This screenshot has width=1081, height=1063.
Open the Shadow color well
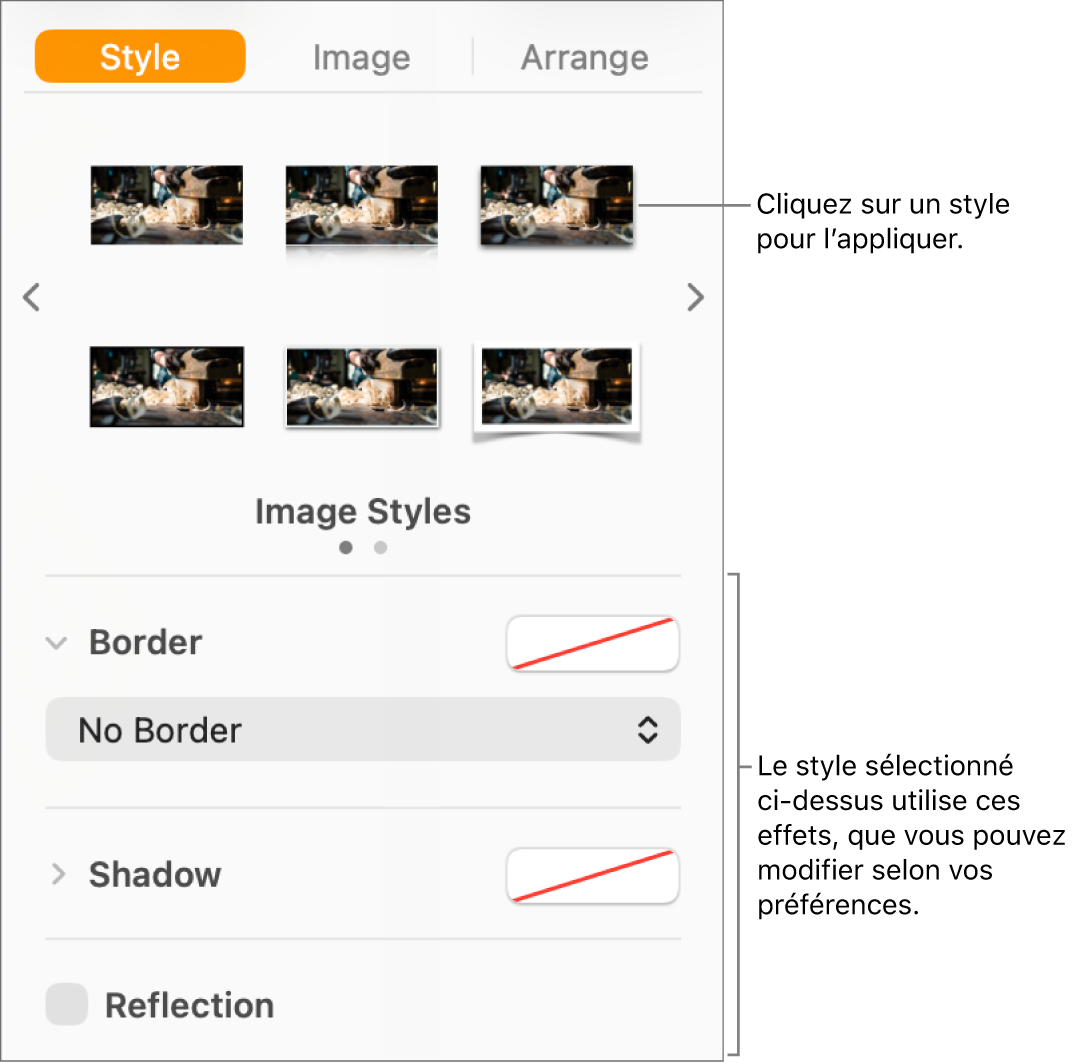592,876
